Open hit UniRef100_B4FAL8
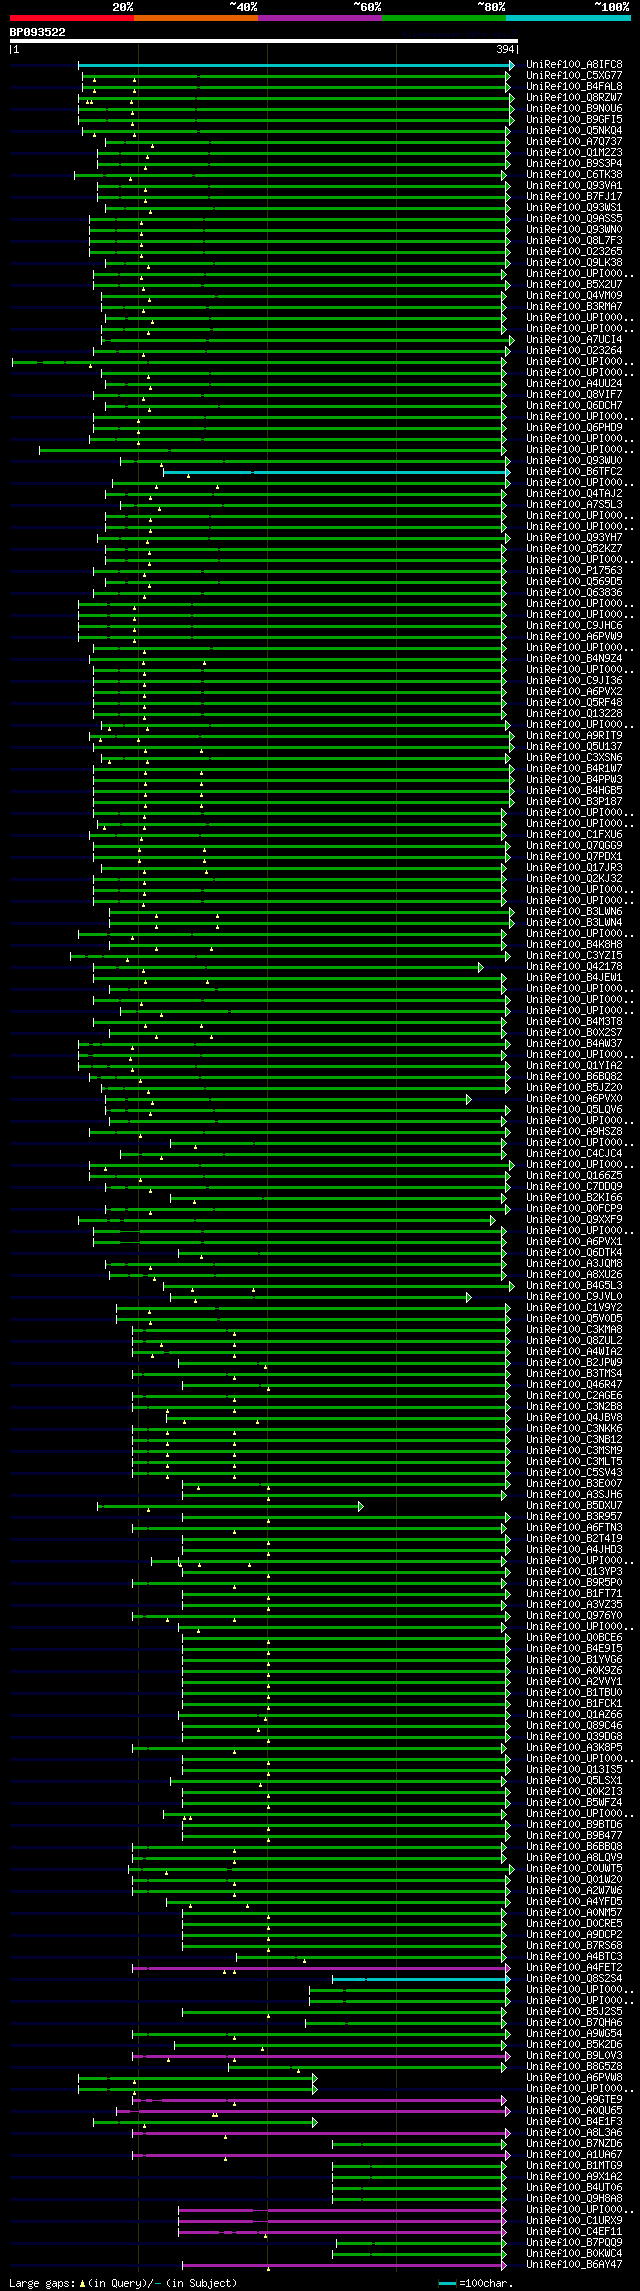Image resolution: width=640 pixels, height=2291 pixels. click(574, 87)
